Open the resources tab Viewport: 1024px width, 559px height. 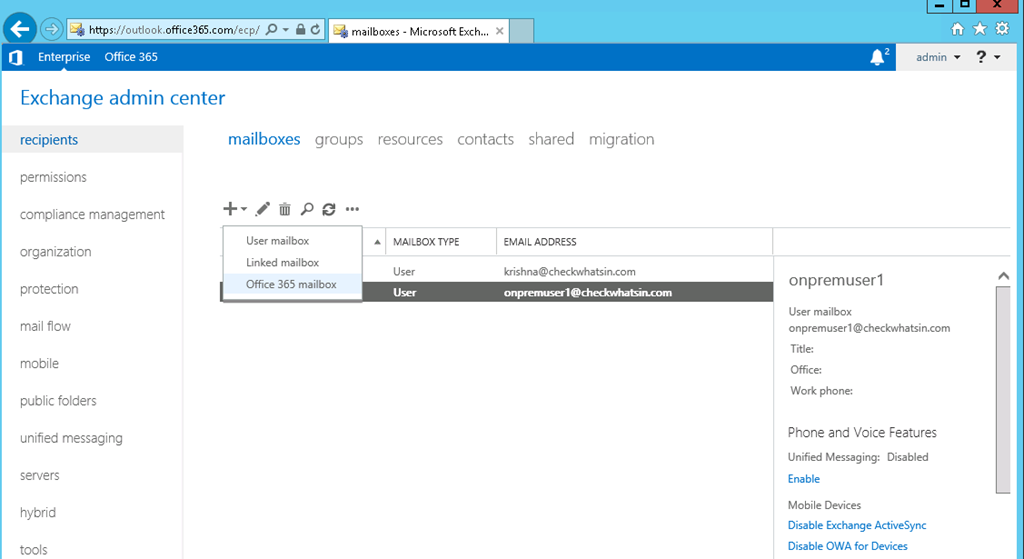coord(410,139)
